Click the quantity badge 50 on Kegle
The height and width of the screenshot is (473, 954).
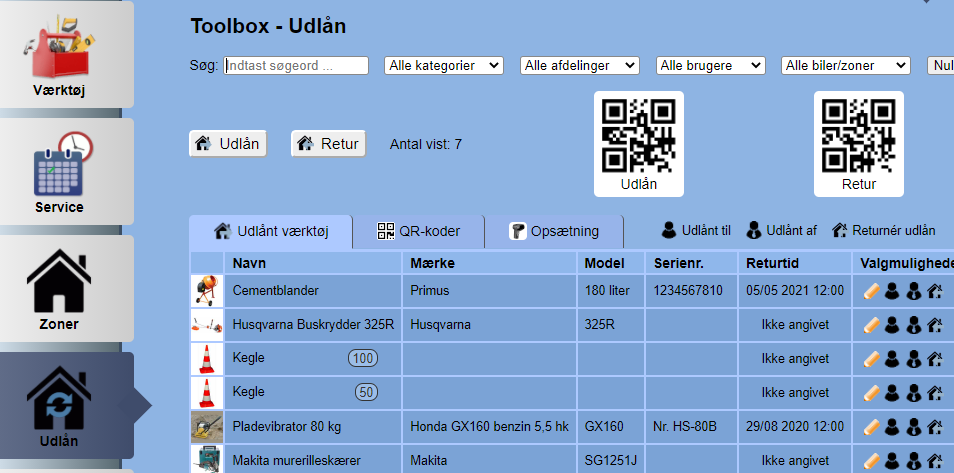366,393
